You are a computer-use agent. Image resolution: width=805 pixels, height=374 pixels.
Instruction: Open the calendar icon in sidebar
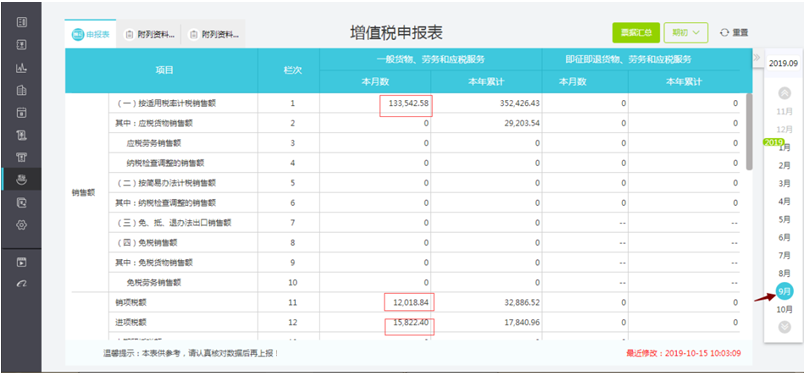[x=22, y=113]
